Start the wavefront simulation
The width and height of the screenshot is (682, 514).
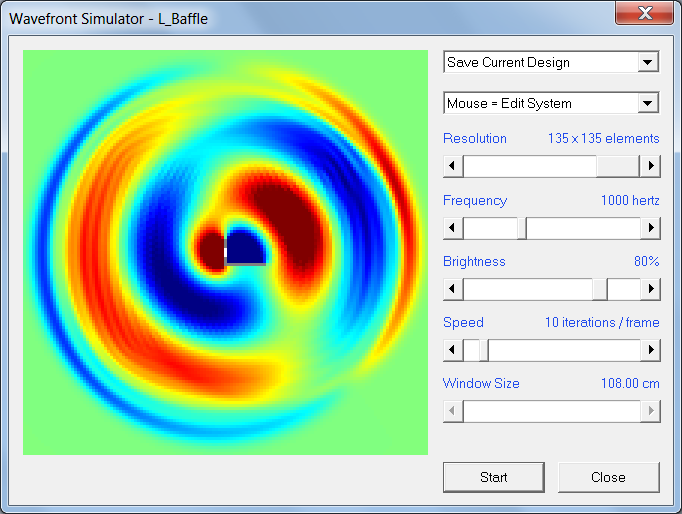click(494, 477)
